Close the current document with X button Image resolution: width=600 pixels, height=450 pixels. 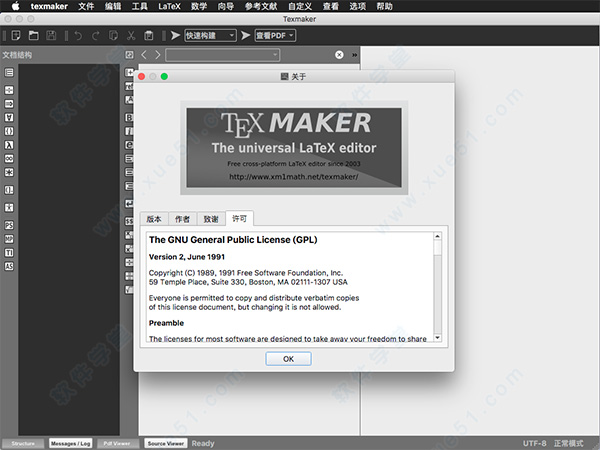339,55
